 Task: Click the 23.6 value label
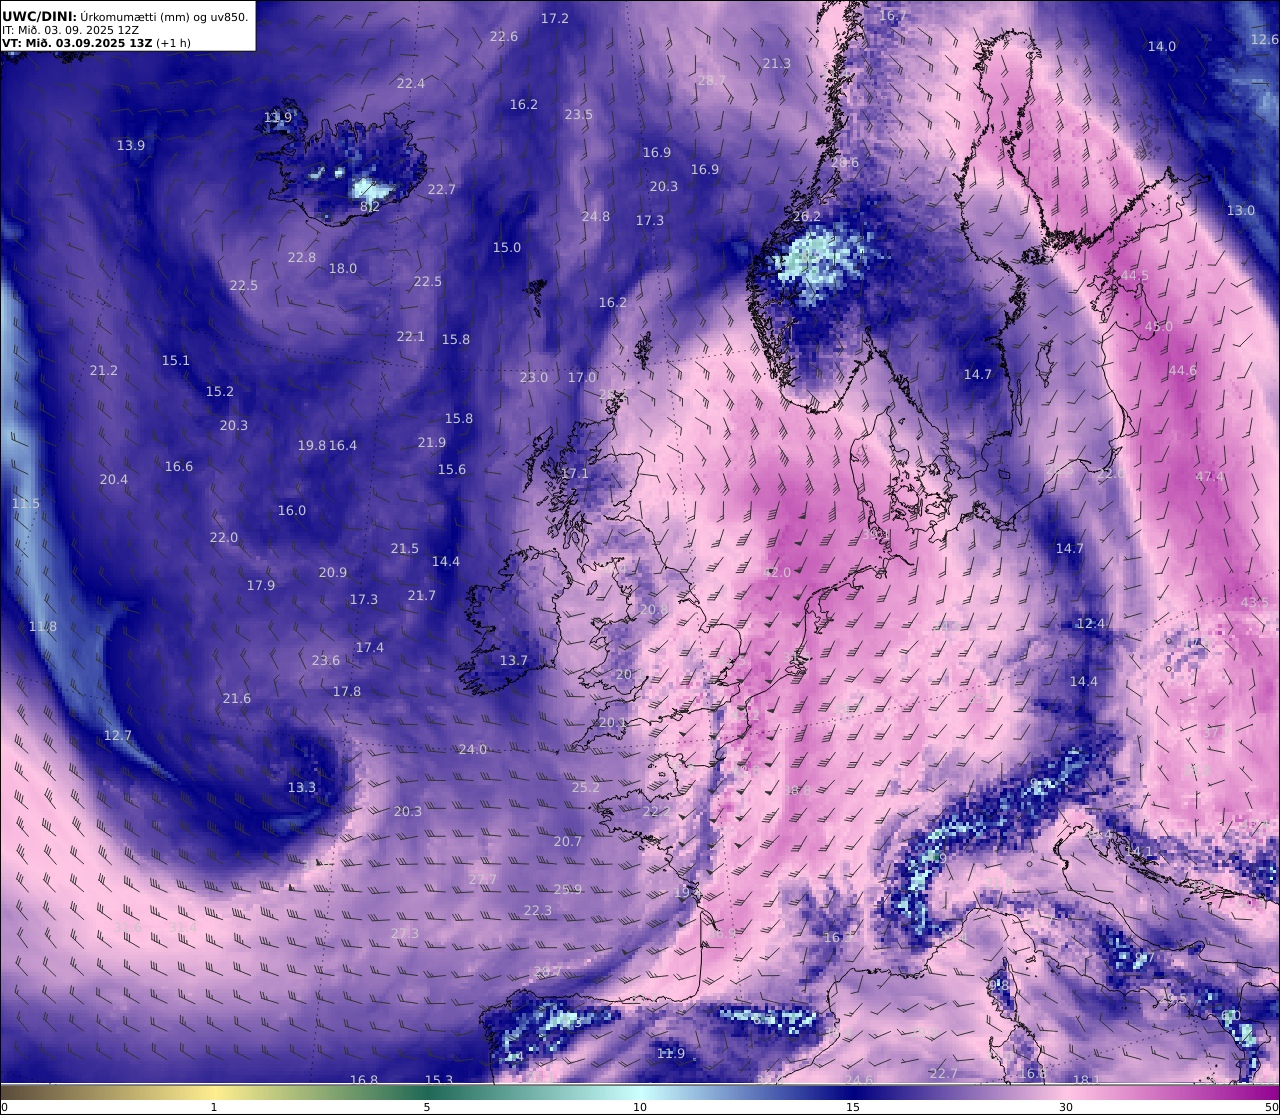click(x=326, y=660)
